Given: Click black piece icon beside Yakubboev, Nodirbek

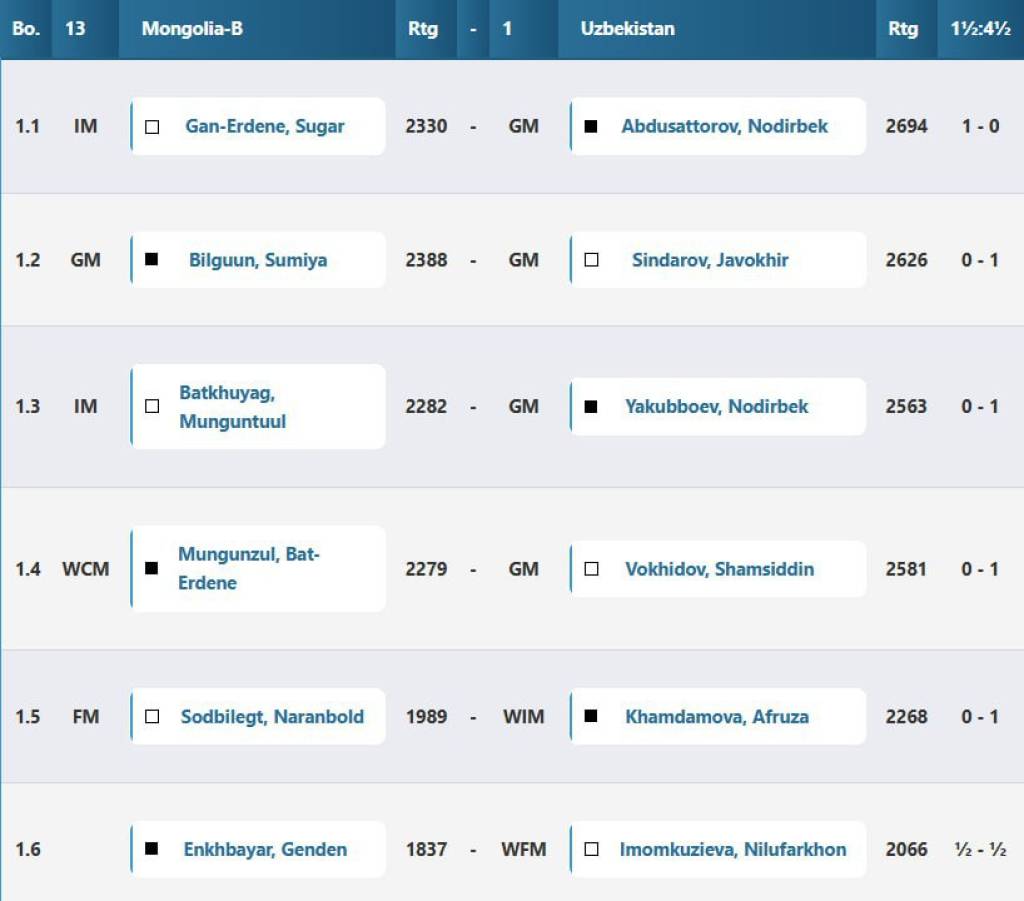Looking at the screenshot, I should 591,407.
